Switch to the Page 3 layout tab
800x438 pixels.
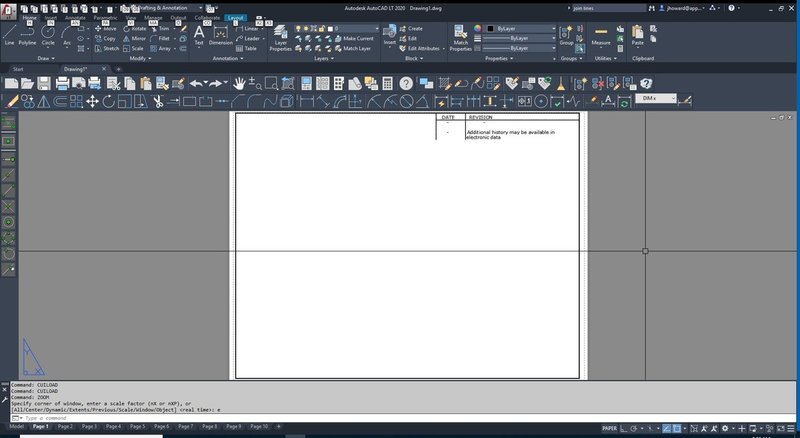pyautogui.click(x=88, y=427)
